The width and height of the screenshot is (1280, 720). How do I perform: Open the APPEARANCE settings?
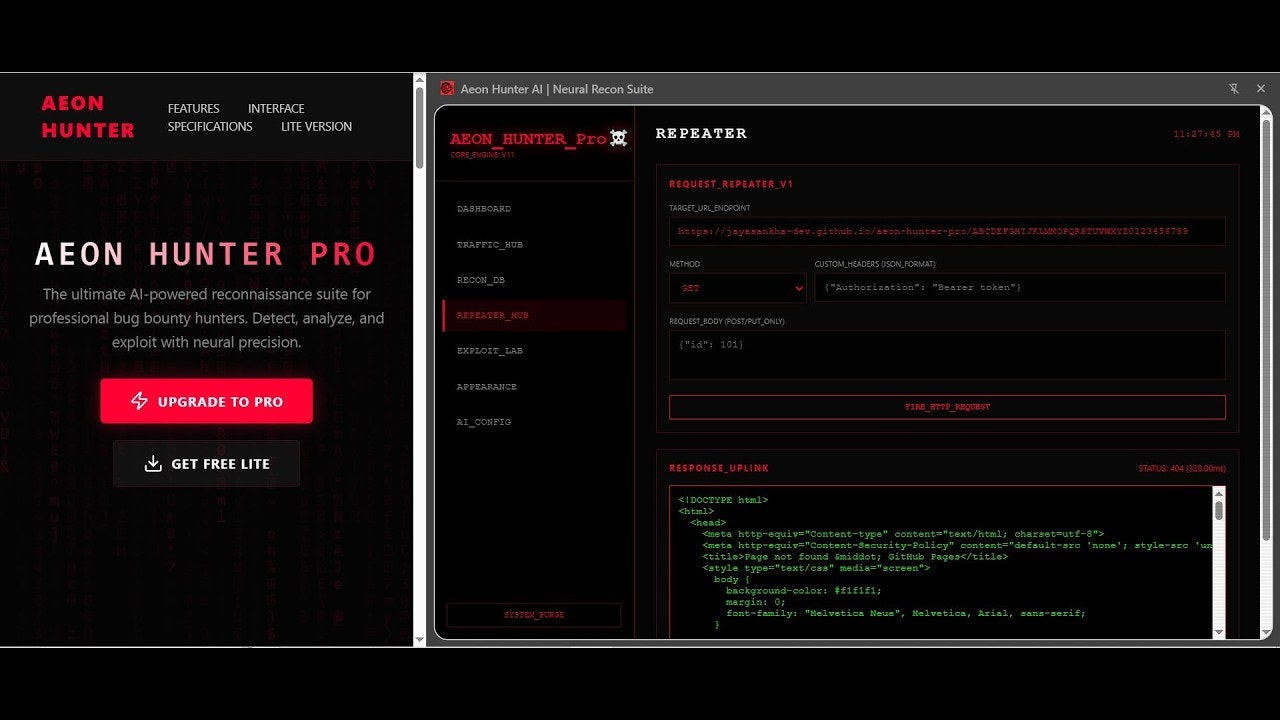tap(486, 386)
